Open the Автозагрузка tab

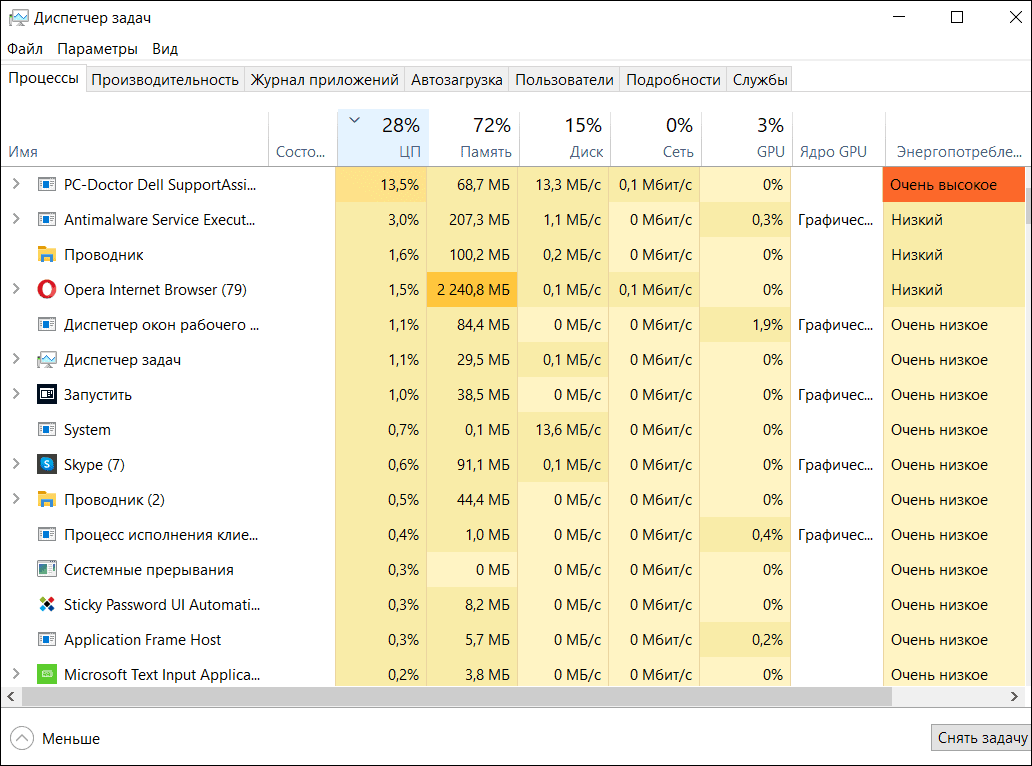pos(458,80)
